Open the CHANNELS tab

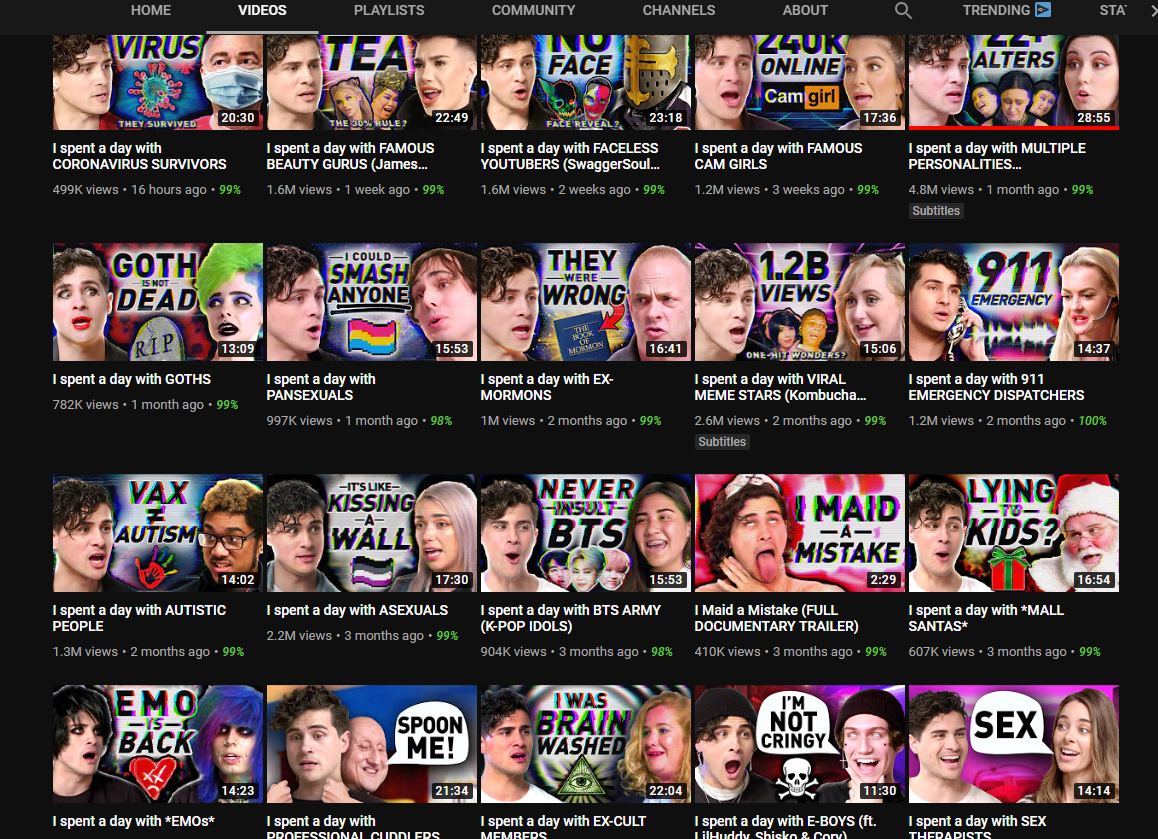(x=679, y=10)
